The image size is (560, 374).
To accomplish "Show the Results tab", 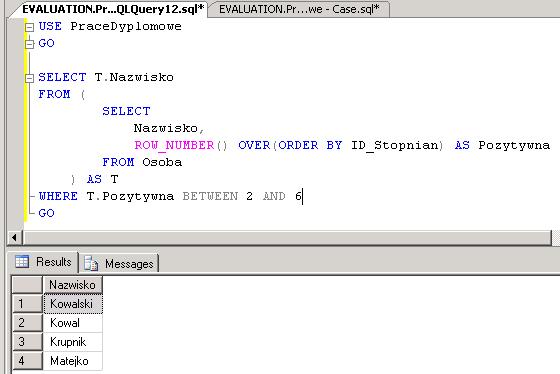I will pos(43,262).
